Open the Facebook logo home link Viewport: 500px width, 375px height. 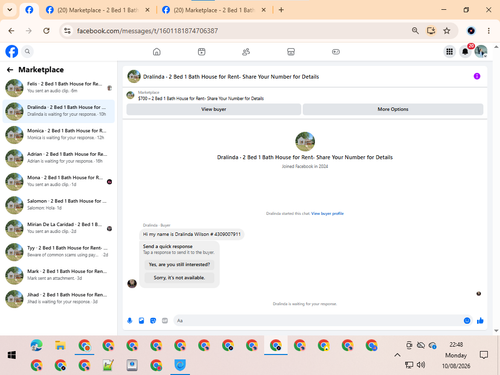click(12, 52)
